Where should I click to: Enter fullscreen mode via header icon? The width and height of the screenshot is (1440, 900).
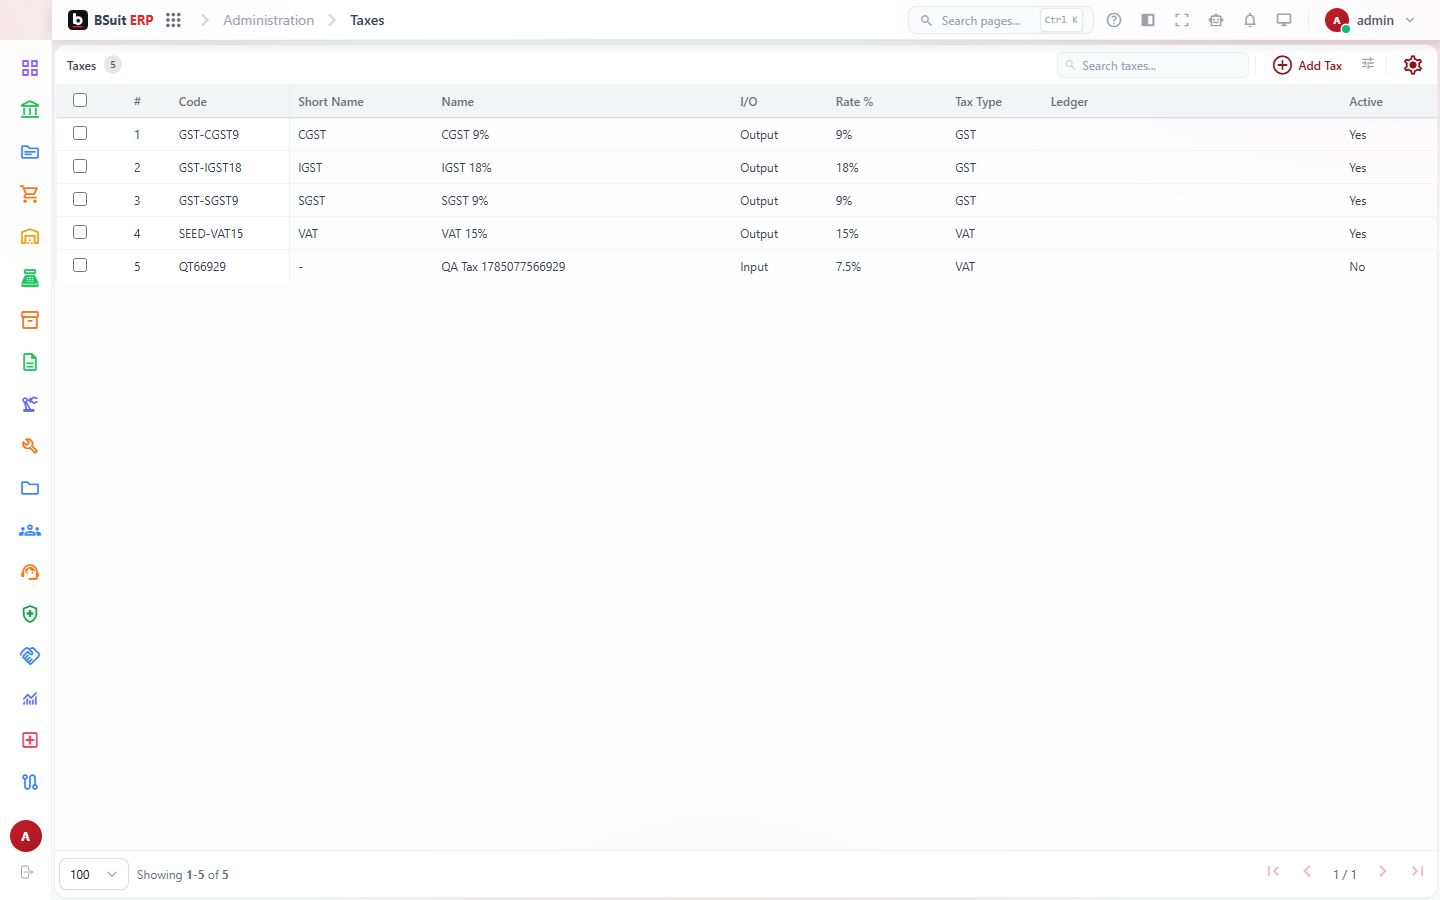pos(1182,20)
